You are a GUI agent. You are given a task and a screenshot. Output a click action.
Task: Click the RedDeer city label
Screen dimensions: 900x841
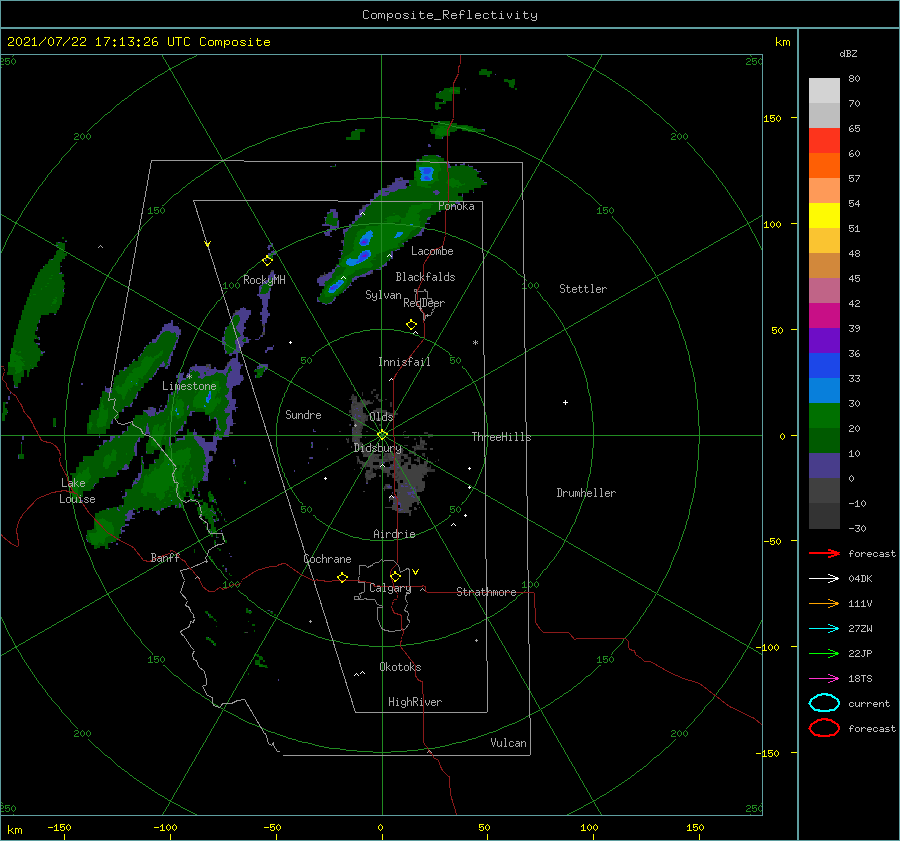click(424, 303)
